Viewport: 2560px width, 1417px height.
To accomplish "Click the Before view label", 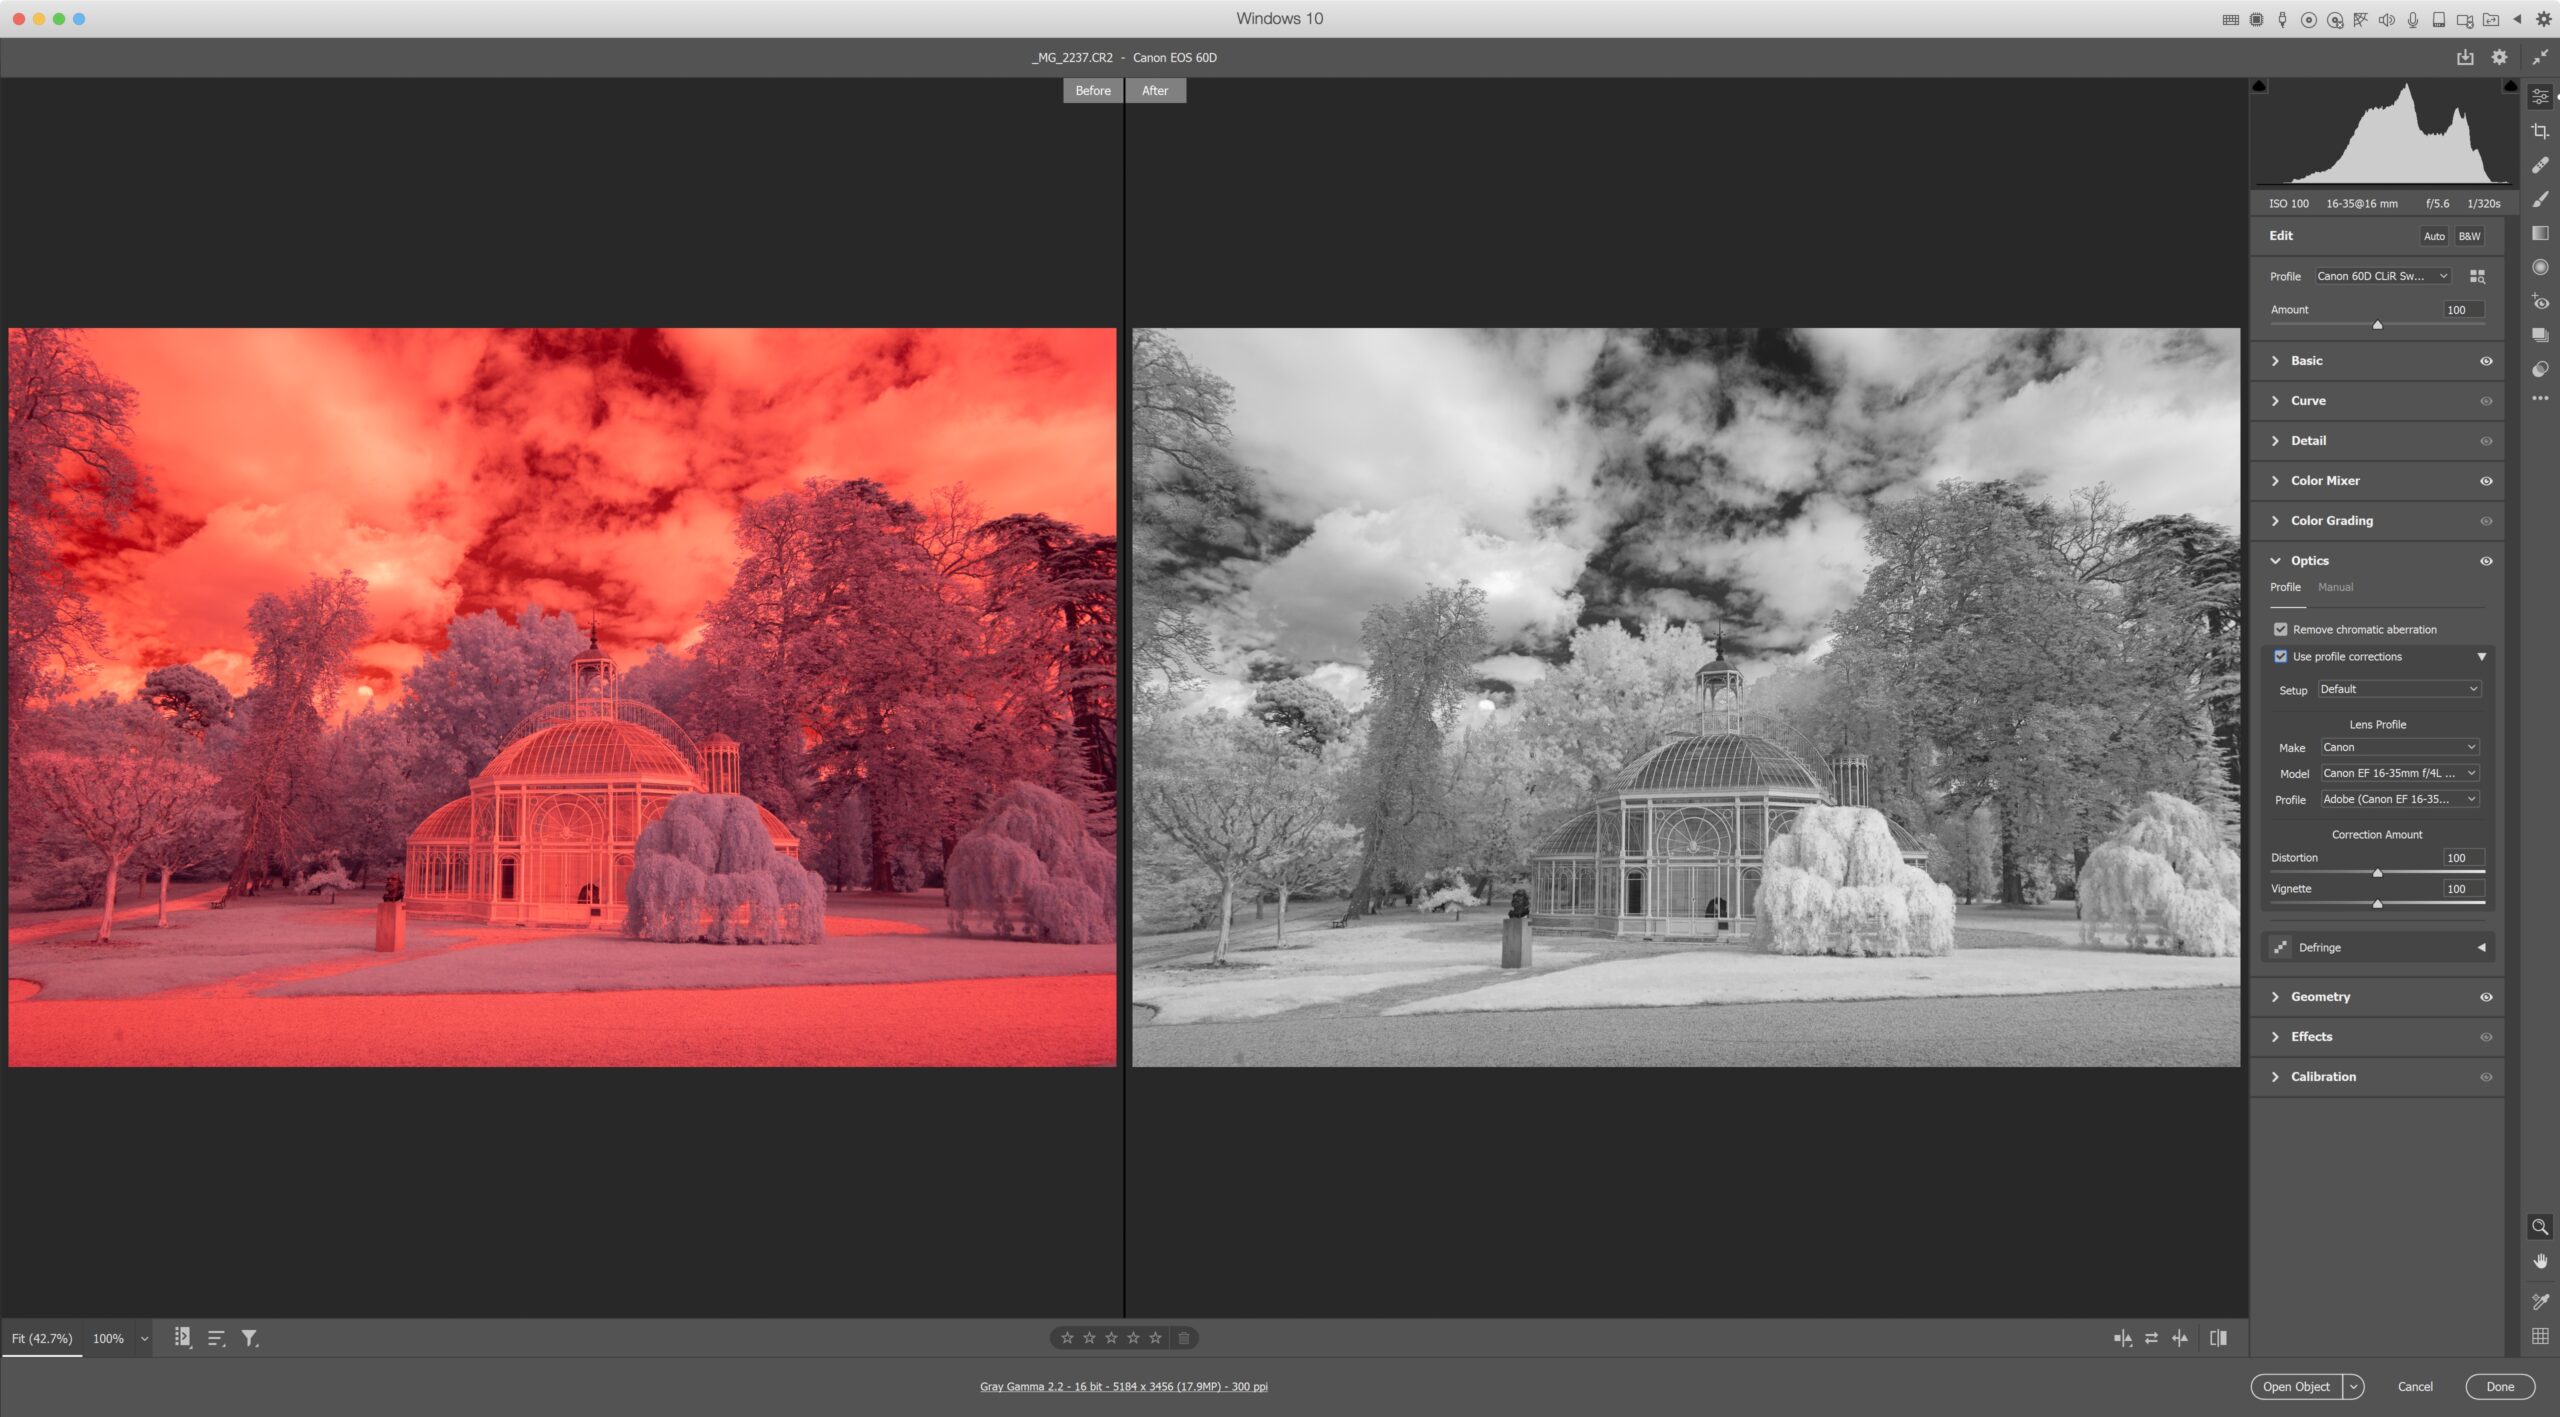I will pos(1093,90).
